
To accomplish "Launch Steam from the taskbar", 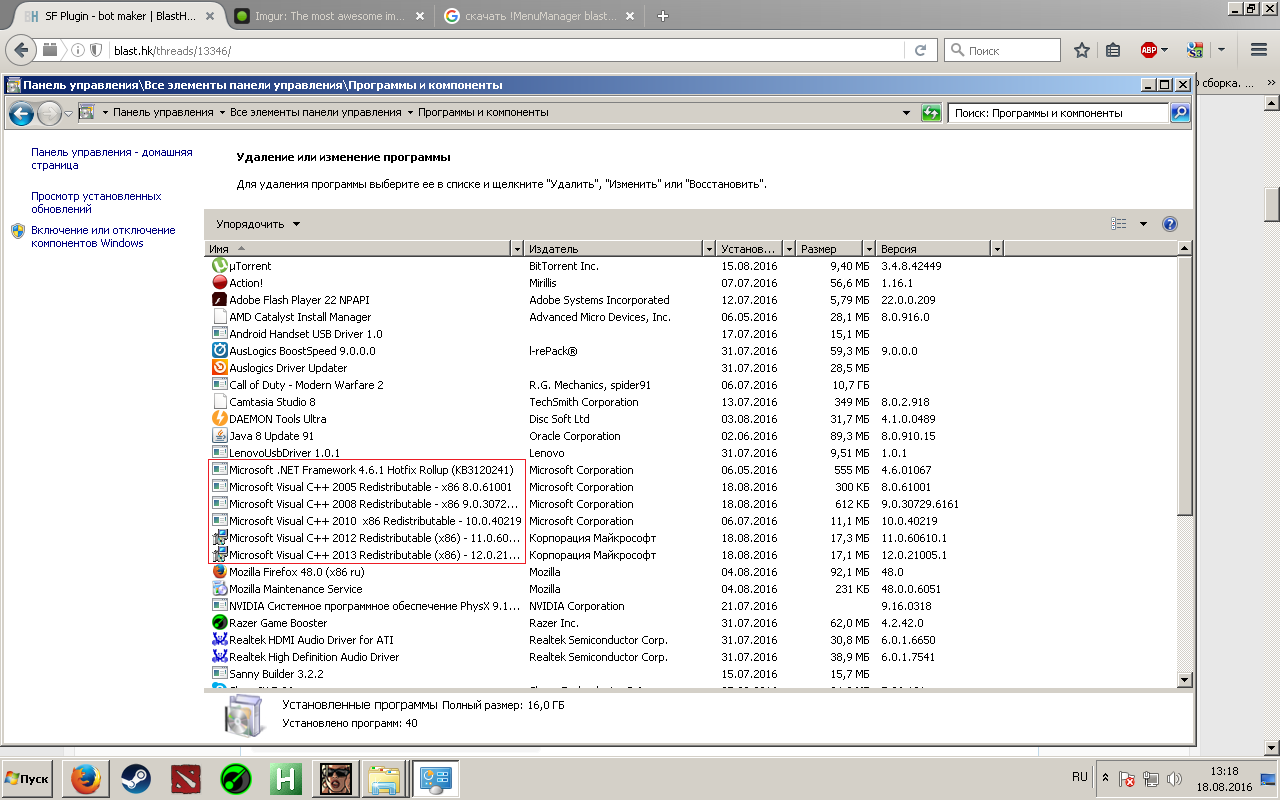I will 136,779.
